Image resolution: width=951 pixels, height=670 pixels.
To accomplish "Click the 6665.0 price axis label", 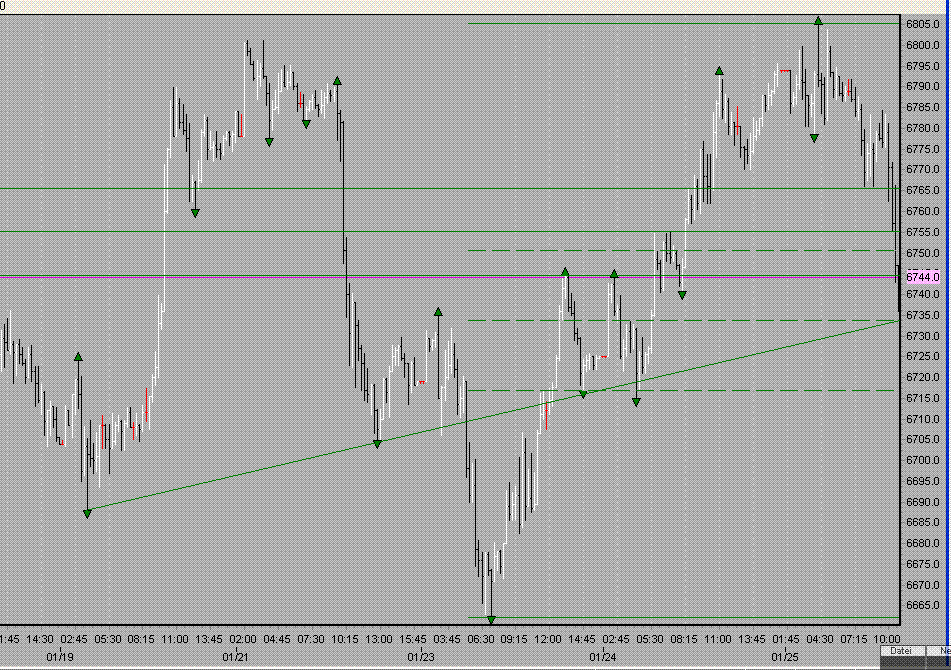I will (922, 606).
